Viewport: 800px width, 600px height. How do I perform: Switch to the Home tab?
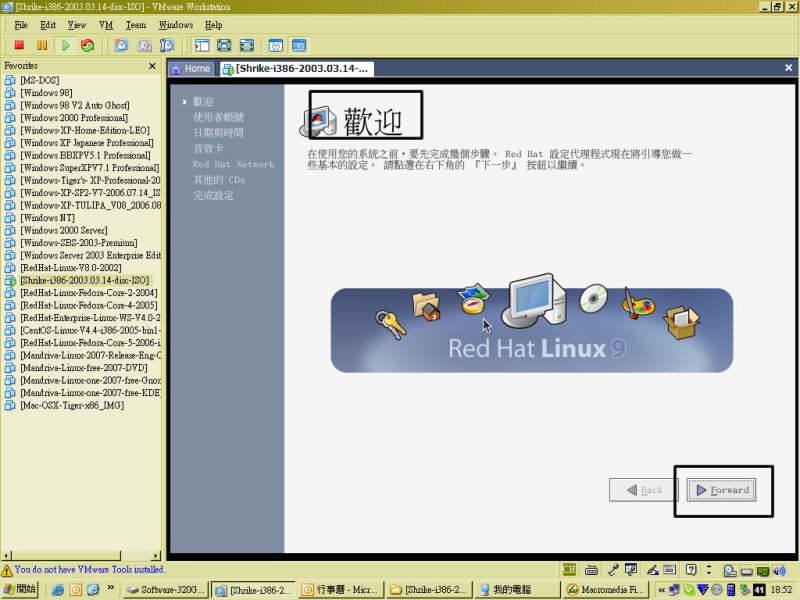click(x=192, y=68)
